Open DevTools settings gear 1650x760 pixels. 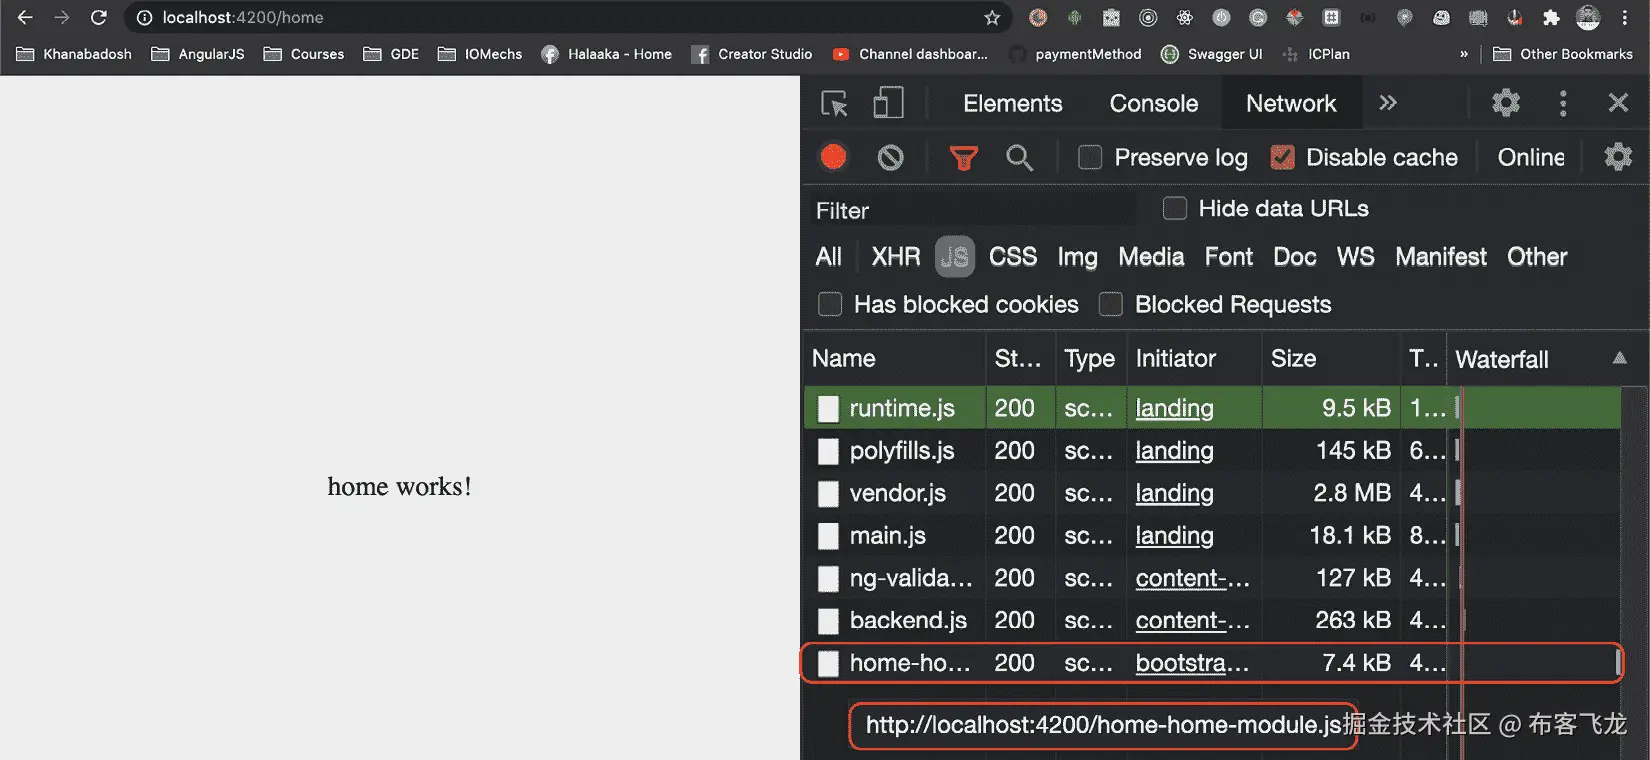[x=1506, y=103]
